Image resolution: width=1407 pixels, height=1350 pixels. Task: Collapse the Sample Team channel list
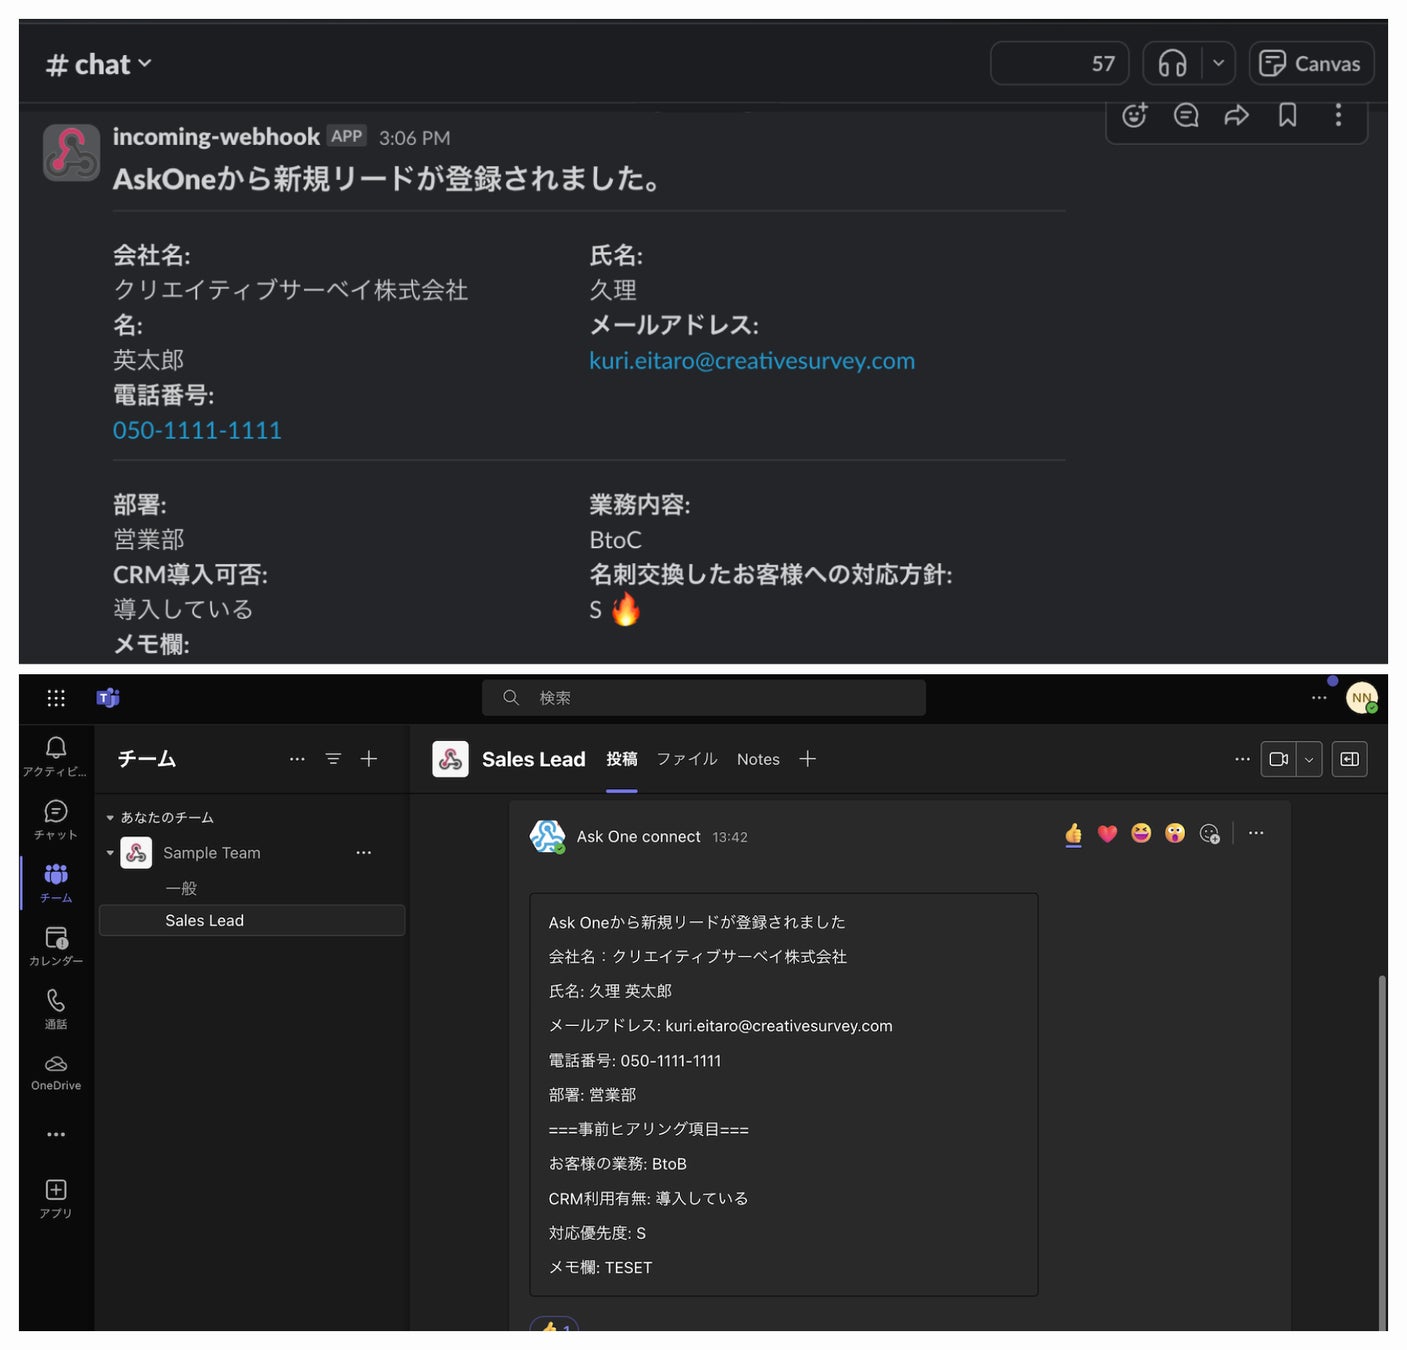click(110, 853)
